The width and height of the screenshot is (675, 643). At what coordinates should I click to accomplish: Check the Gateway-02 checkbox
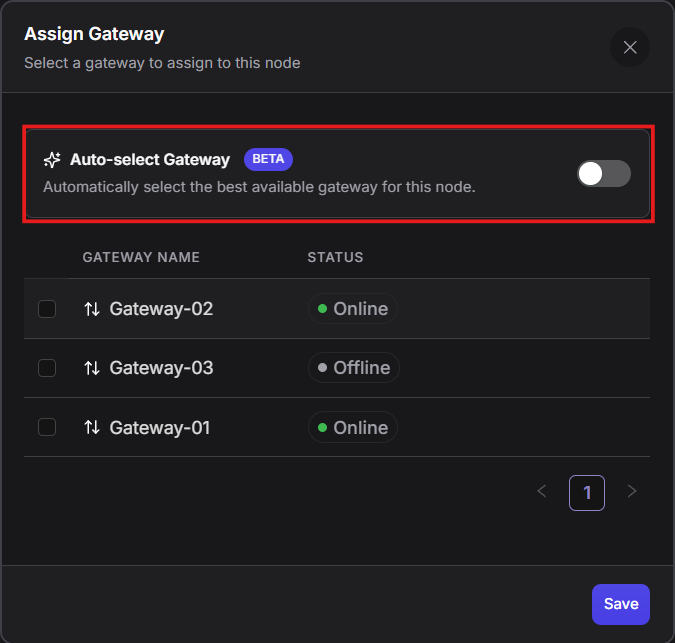(x=47, y=309)
